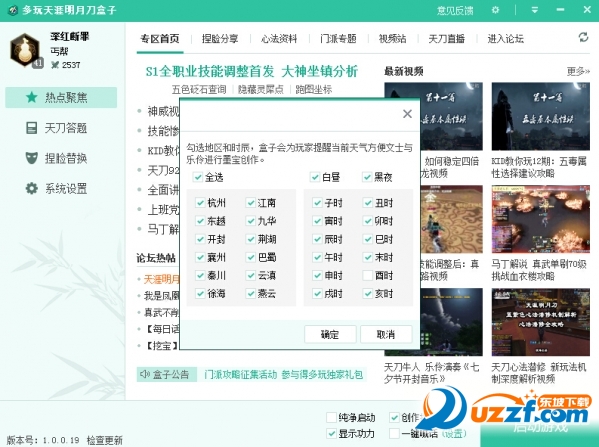
Task: Open the 进入论坛 tab
Action: point(505,39)
